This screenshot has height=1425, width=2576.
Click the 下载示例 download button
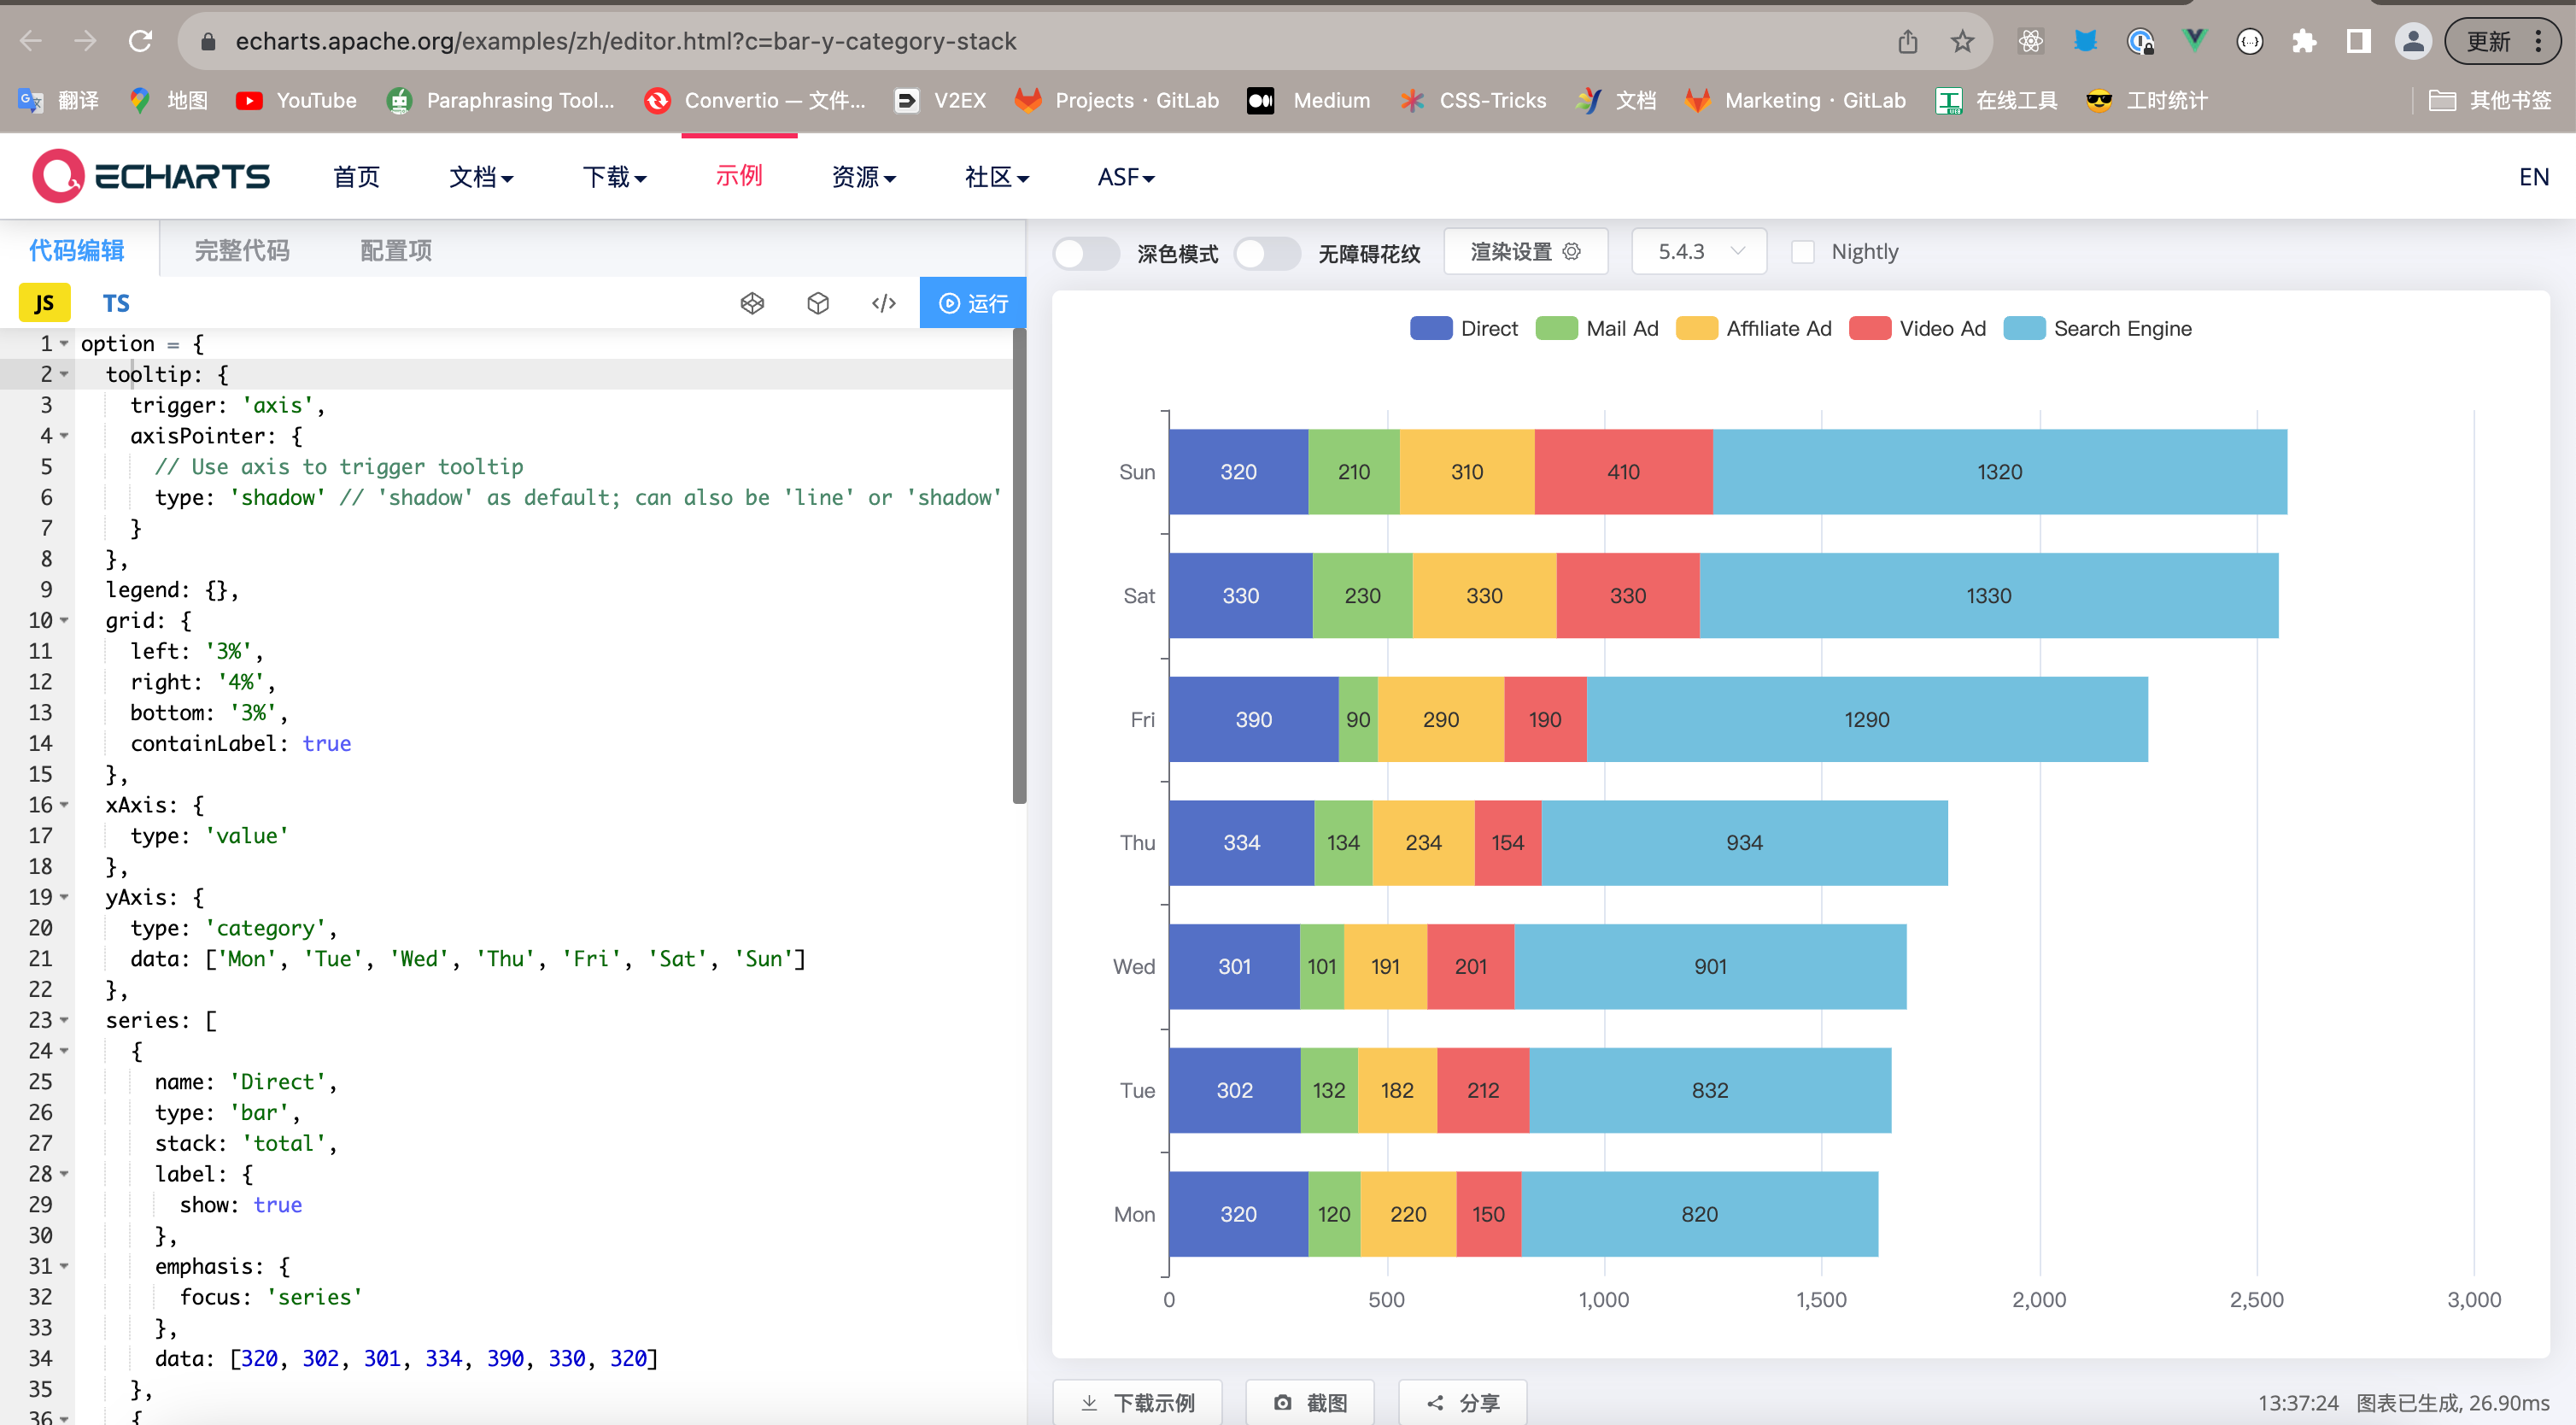pyautogui.click(x=1138, y=1402)
